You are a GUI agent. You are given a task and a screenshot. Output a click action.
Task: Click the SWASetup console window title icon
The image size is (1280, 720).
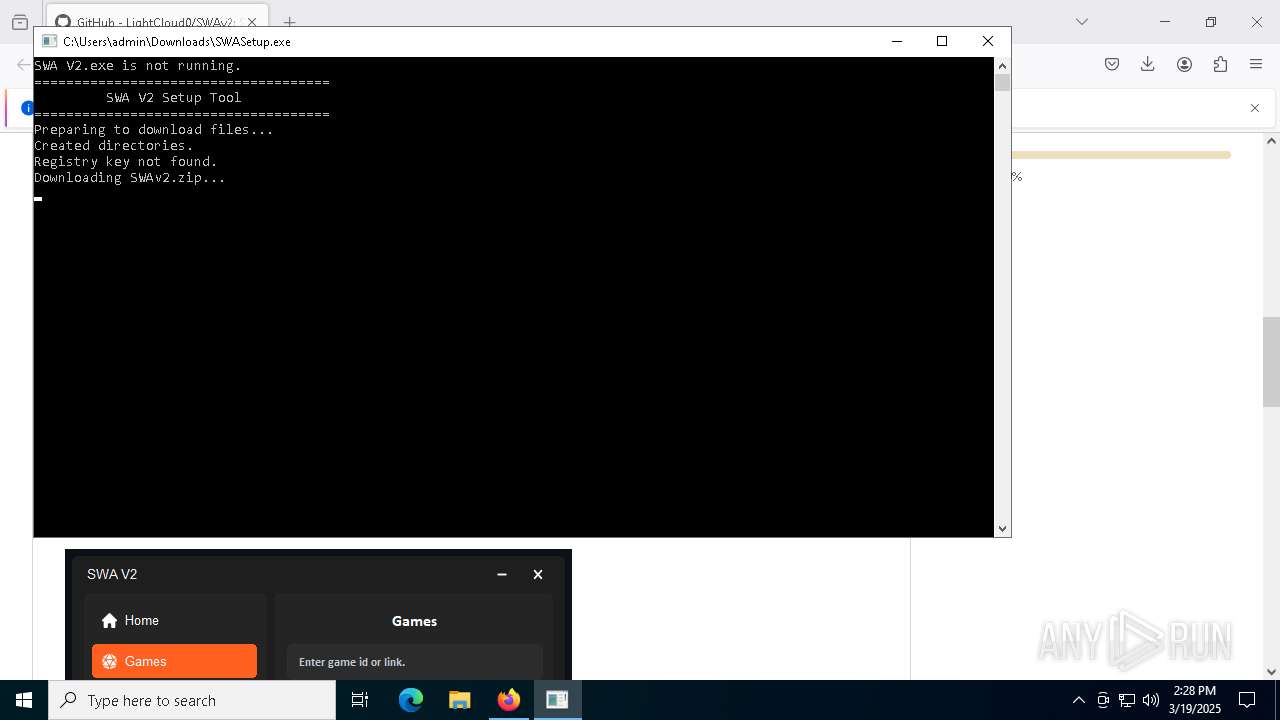coord(49,41)
